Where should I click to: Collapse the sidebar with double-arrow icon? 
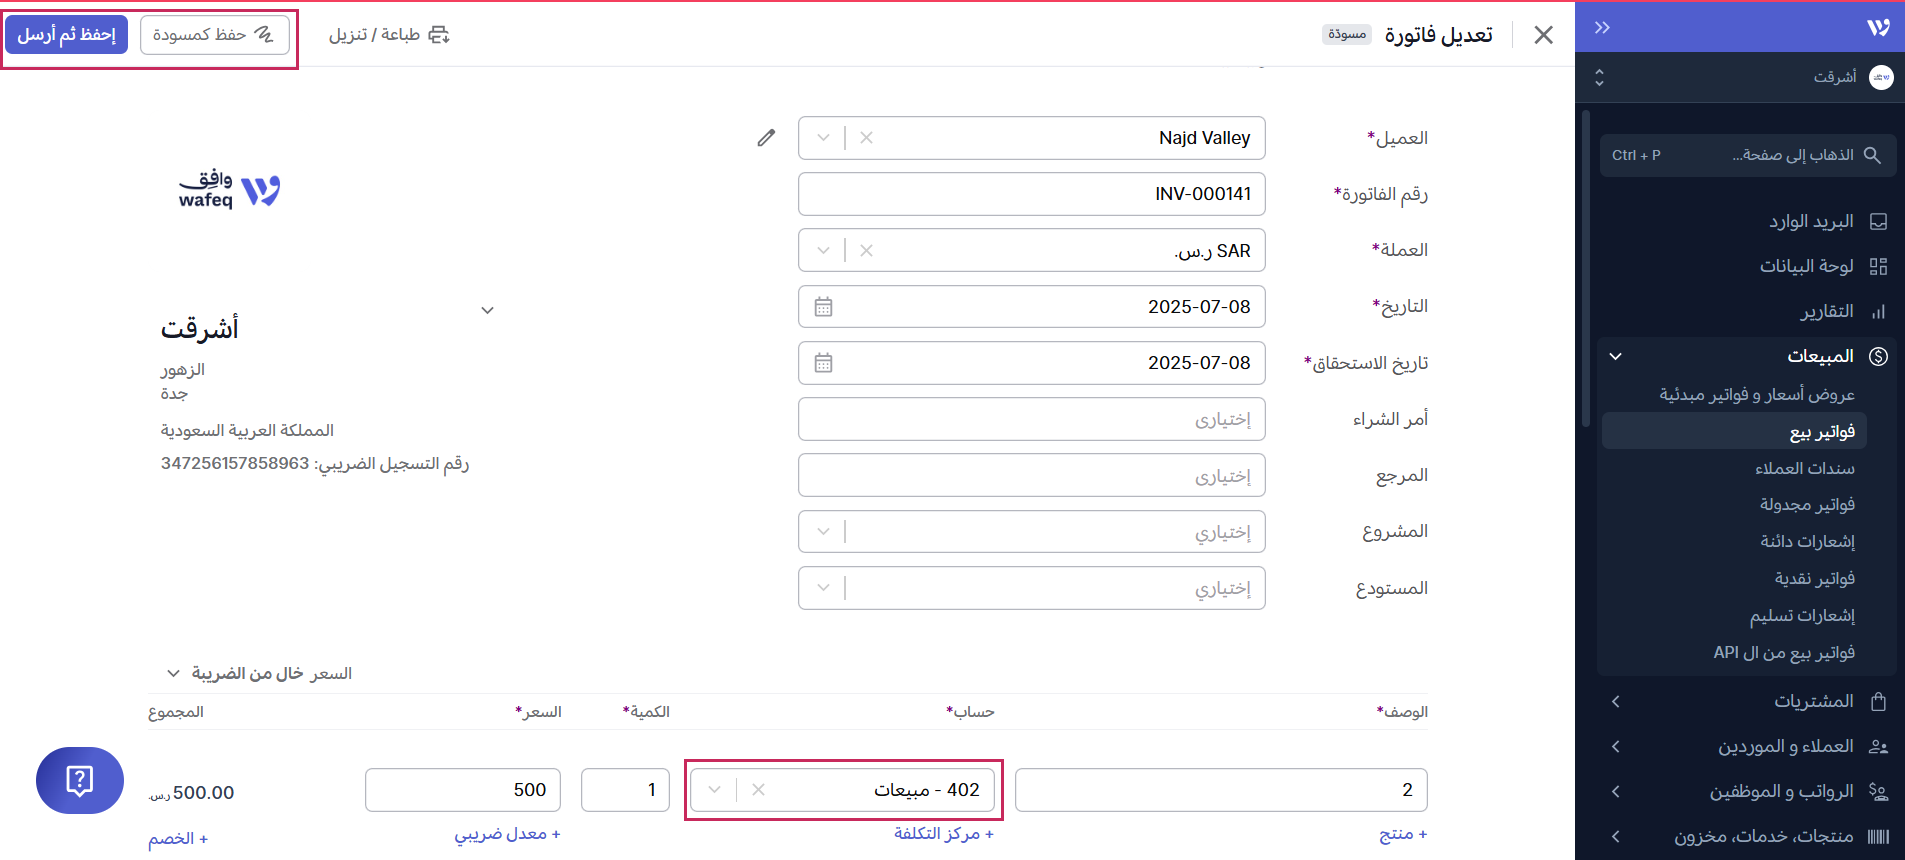(x=1602, y=27)
